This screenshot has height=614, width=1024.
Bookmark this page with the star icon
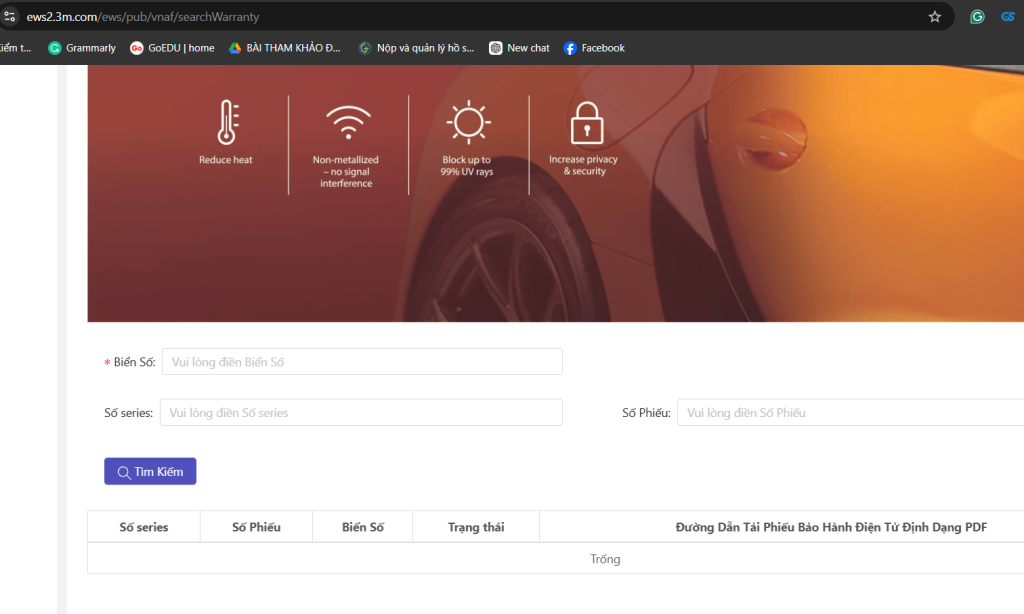[935, 17]
